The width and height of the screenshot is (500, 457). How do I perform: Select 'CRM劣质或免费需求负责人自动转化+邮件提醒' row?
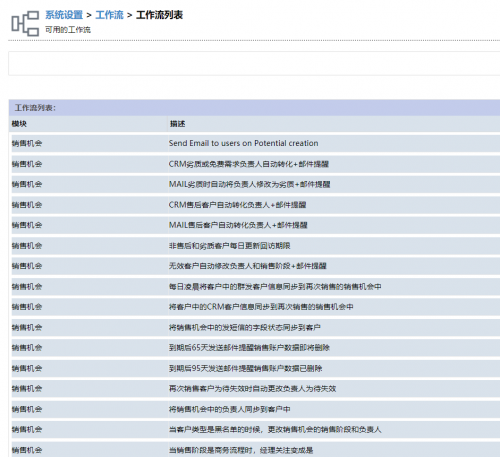click(x=256, y=164)
